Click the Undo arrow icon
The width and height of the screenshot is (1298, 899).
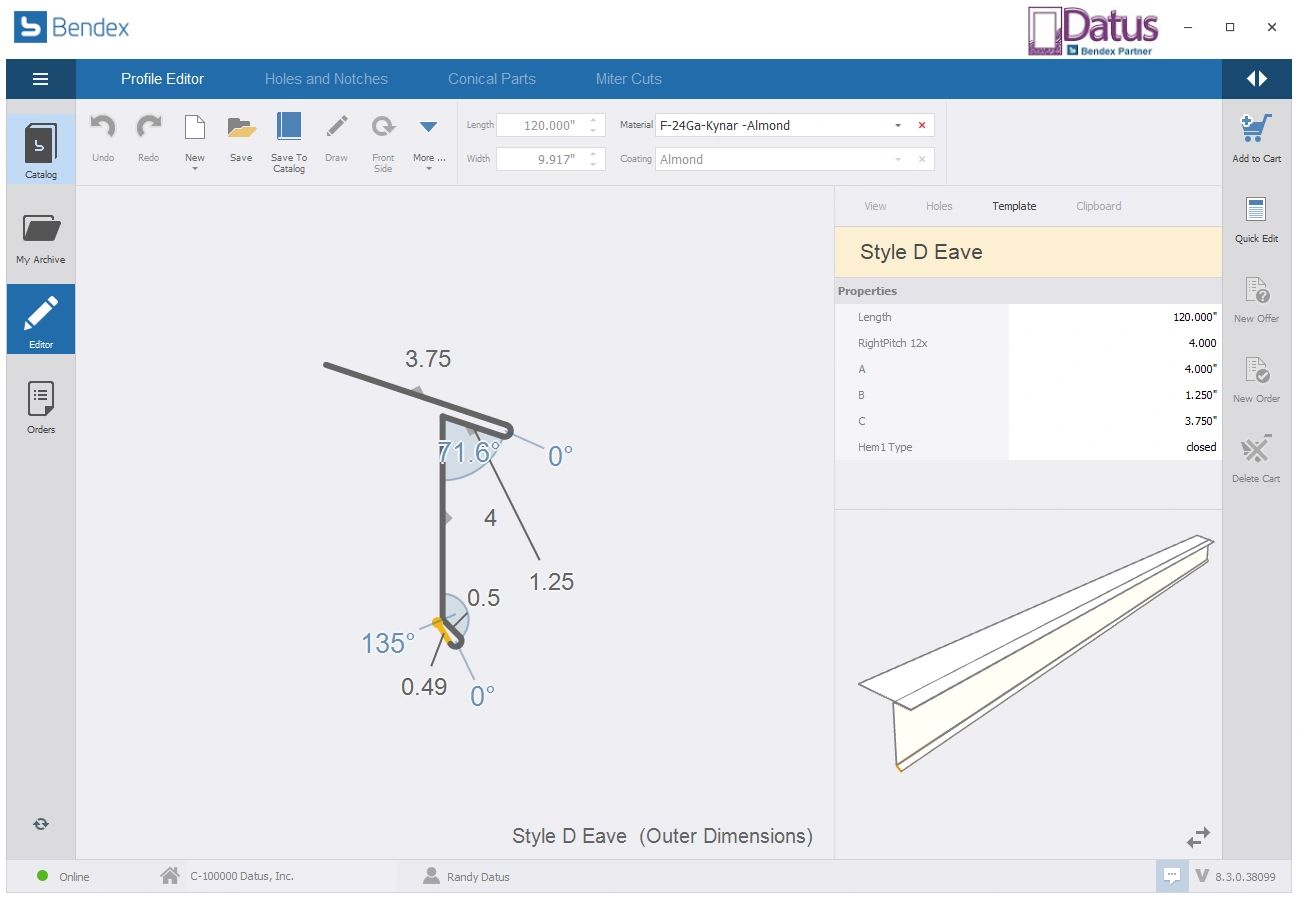103,127
